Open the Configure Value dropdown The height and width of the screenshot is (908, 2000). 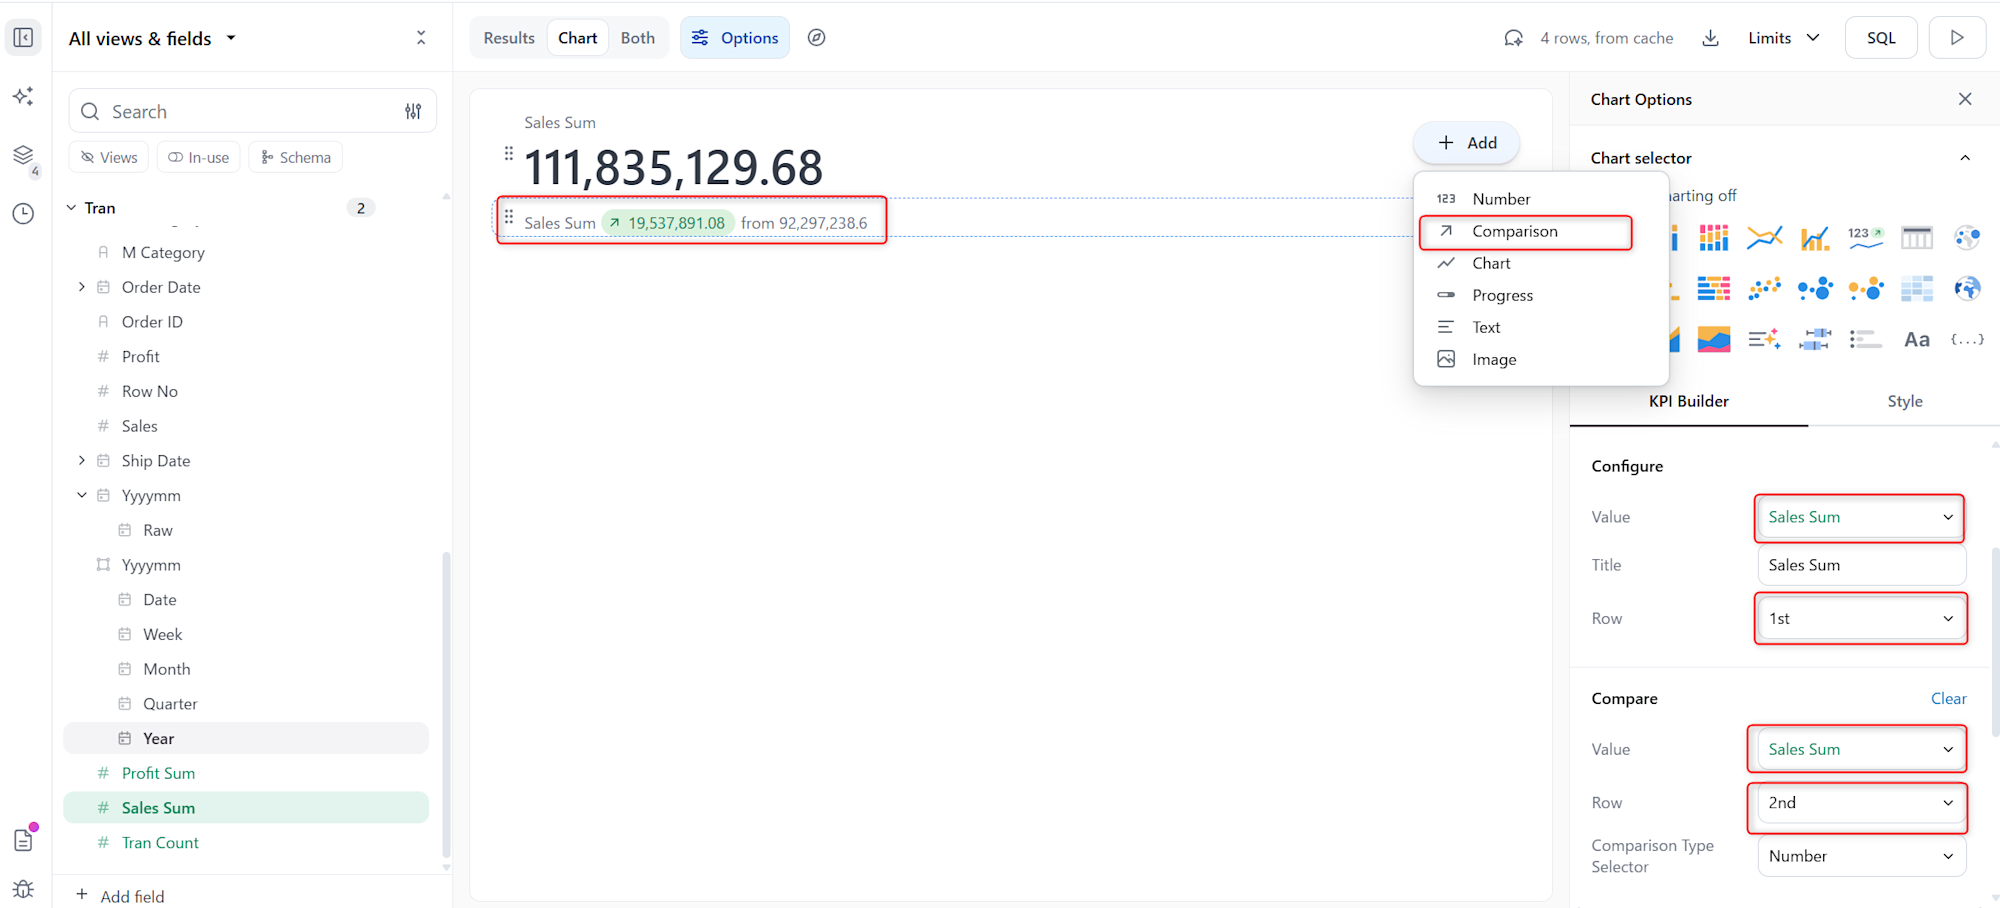(x=1860, y=517)
